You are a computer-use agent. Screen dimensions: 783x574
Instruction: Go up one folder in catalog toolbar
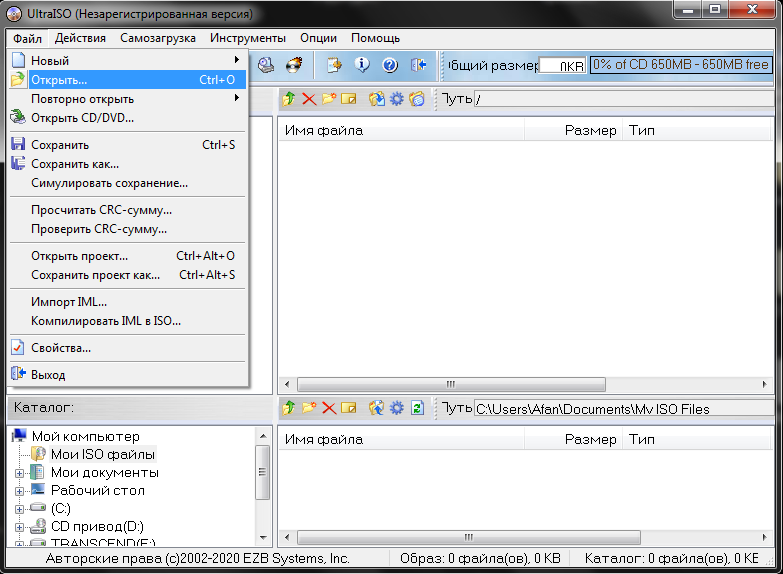[289, 408]
